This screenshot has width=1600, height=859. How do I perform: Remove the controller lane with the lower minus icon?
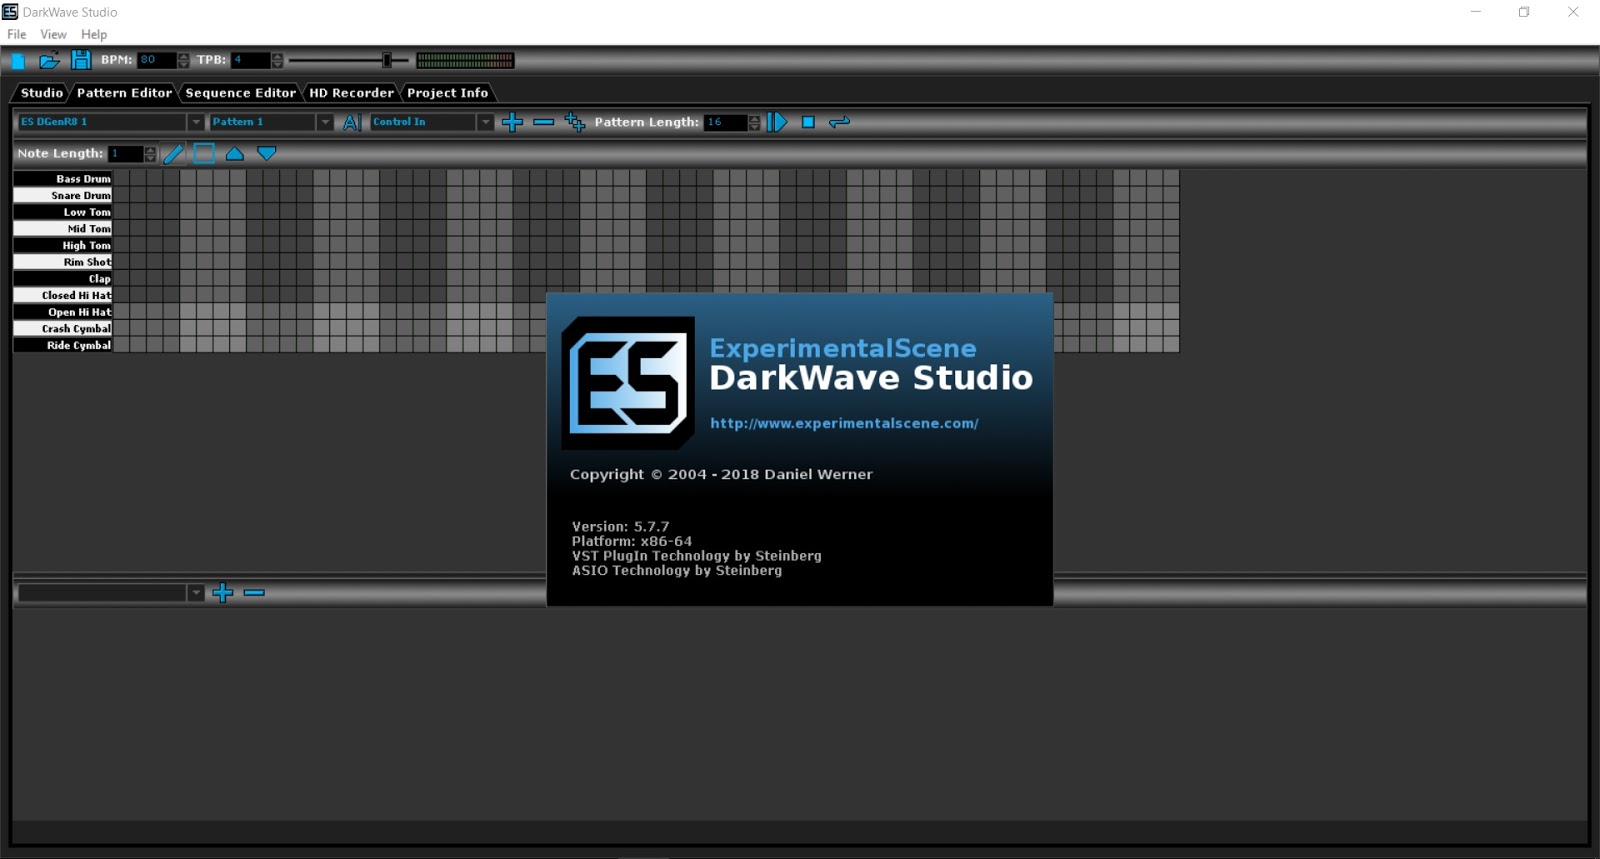click(254, 593)
